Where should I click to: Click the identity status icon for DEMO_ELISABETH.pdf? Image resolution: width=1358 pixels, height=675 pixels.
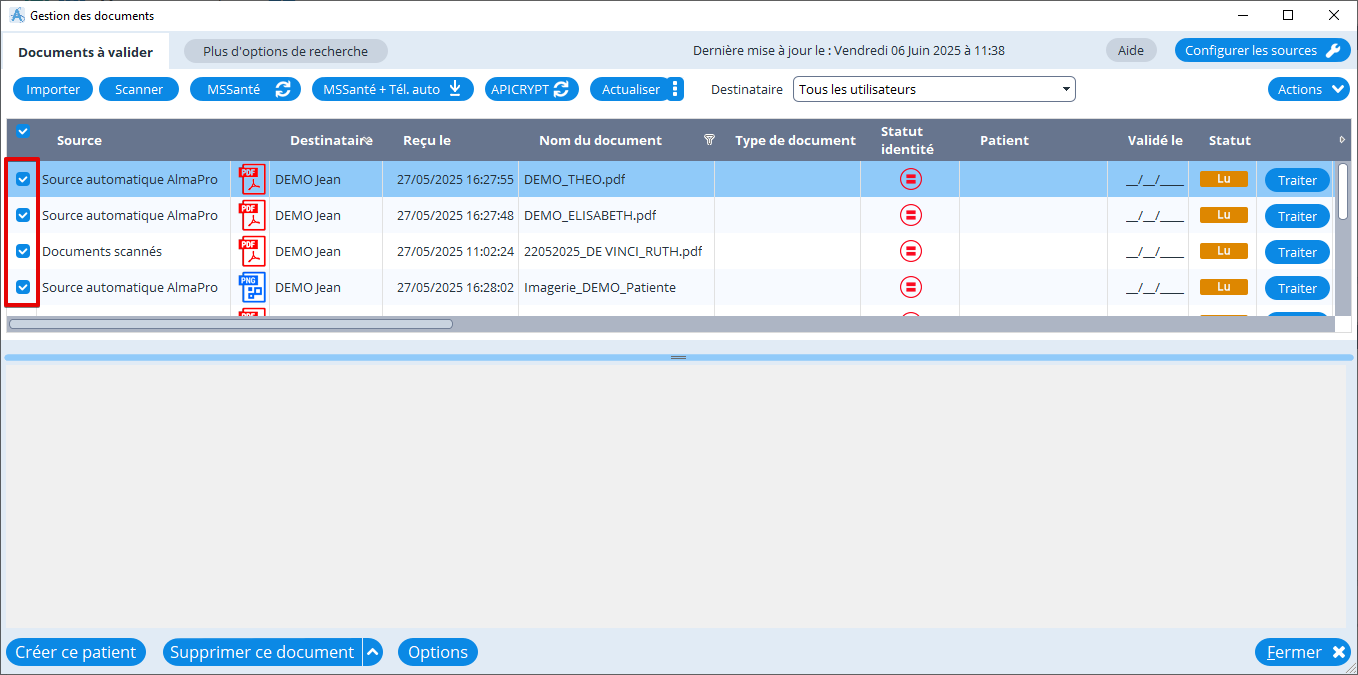click(910, 216)
